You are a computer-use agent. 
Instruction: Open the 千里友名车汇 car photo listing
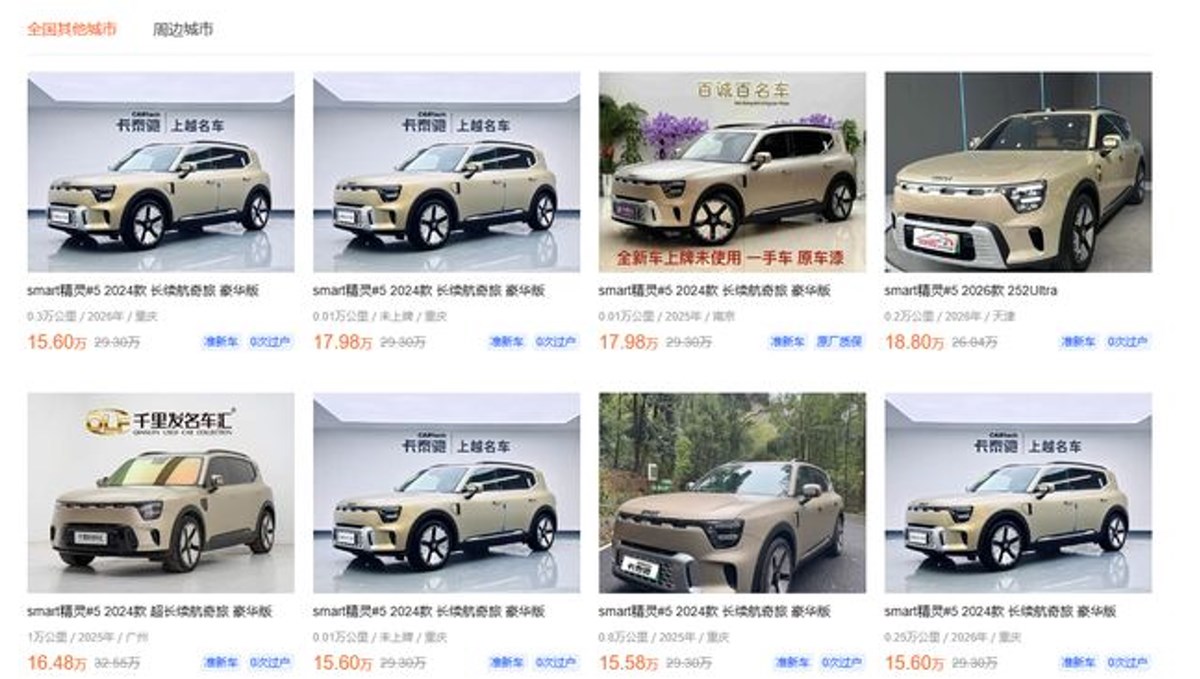pyautogui.click(x=161, y=493)
